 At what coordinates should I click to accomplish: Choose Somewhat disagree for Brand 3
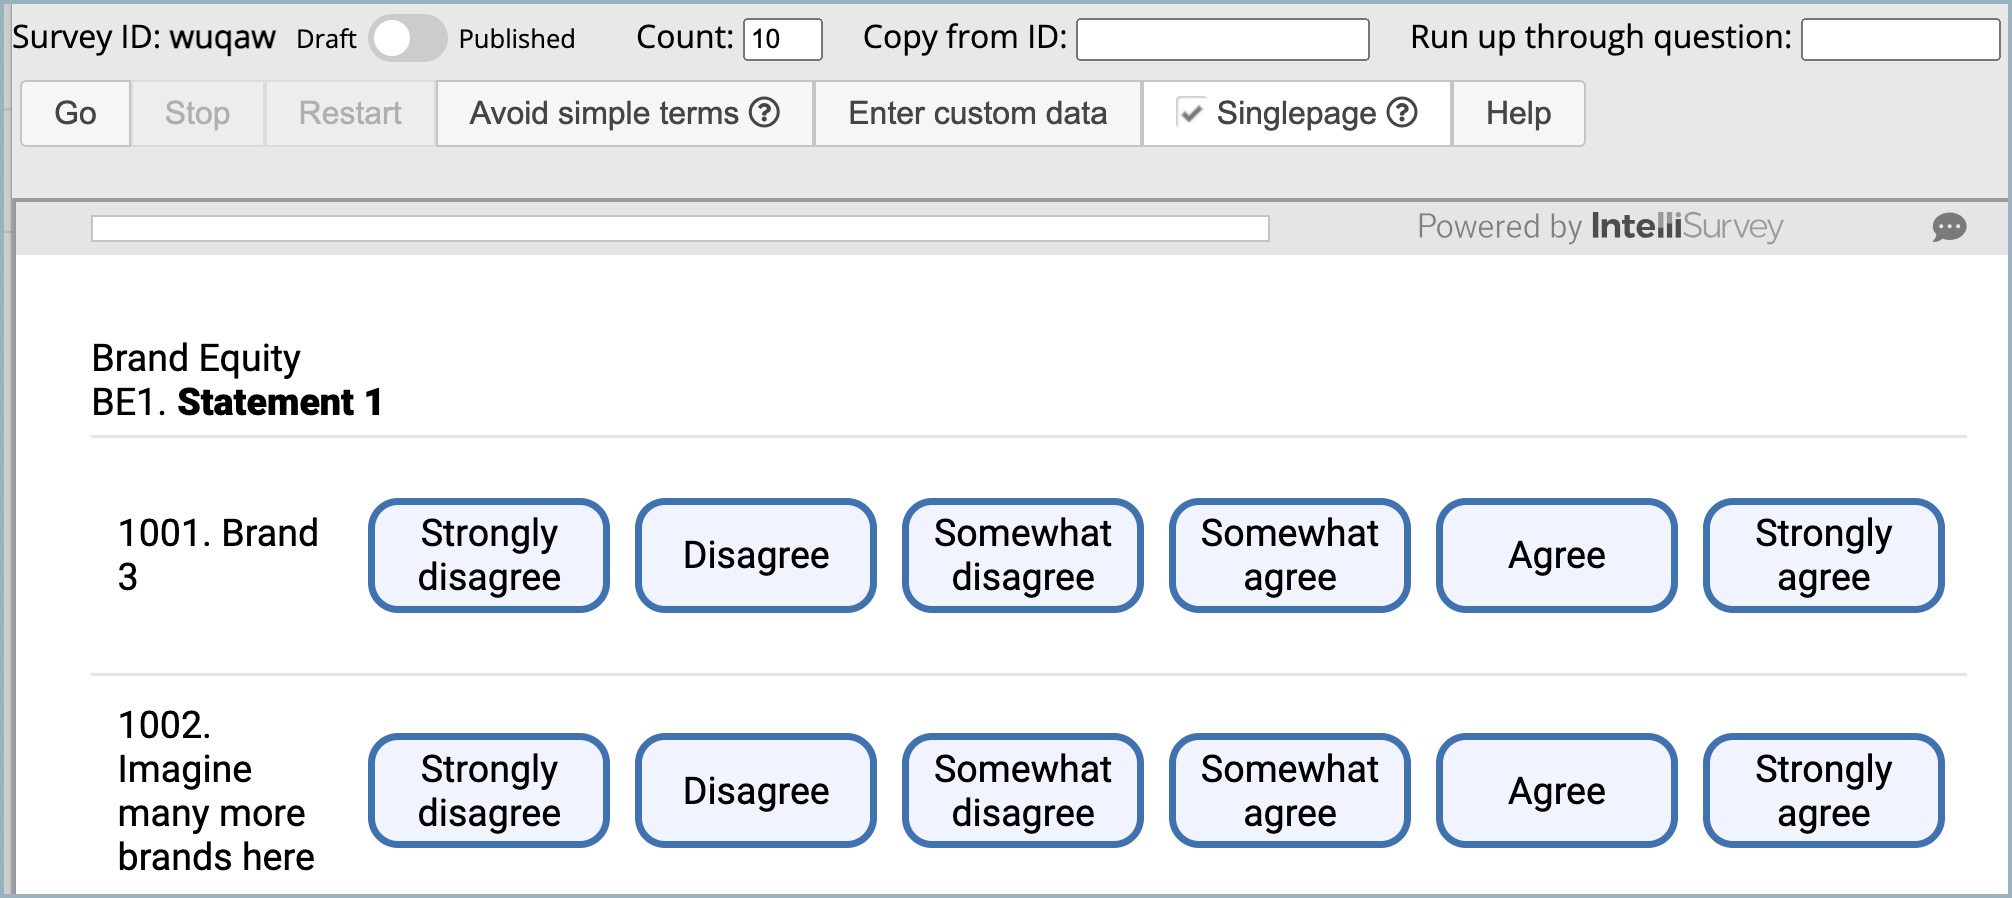(1023, 555)
